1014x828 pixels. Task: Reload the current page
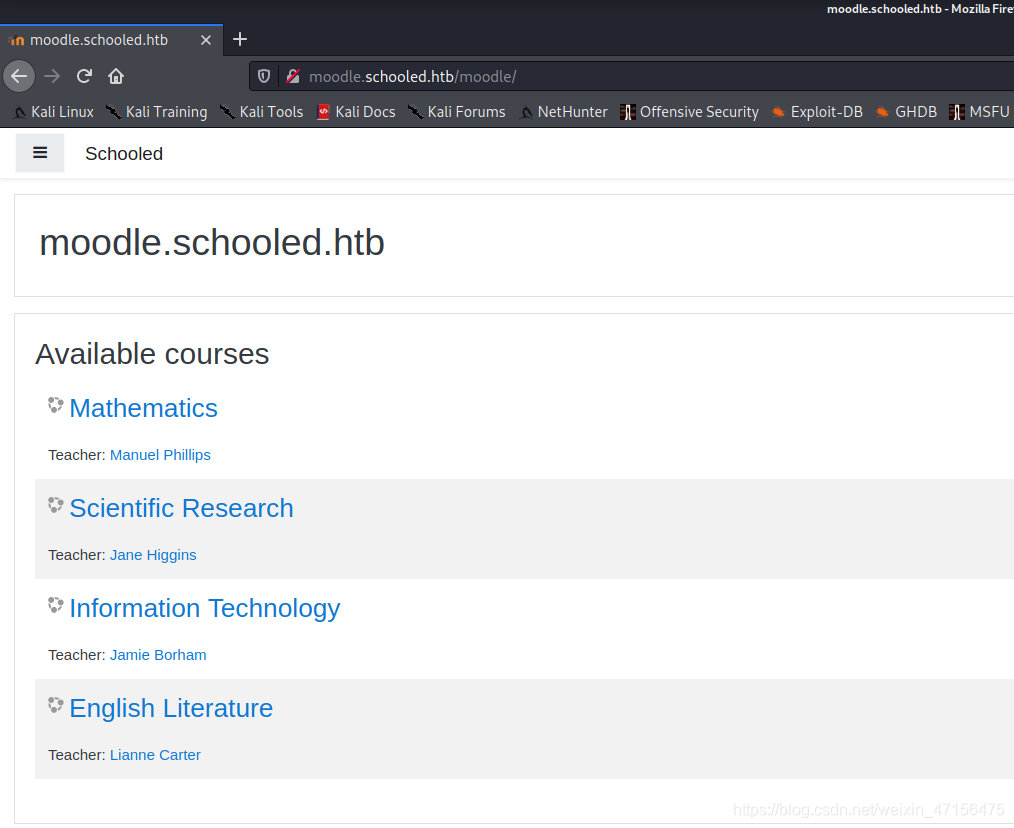click(84, 76)
